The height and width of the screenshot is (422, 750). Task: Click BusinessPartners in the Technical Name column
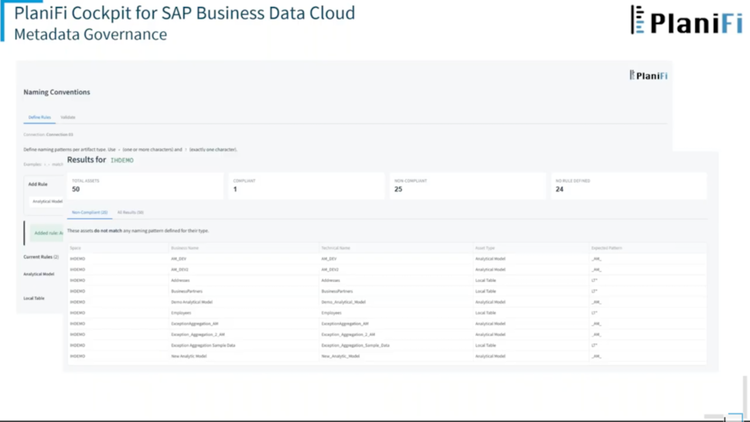point(337,291)
